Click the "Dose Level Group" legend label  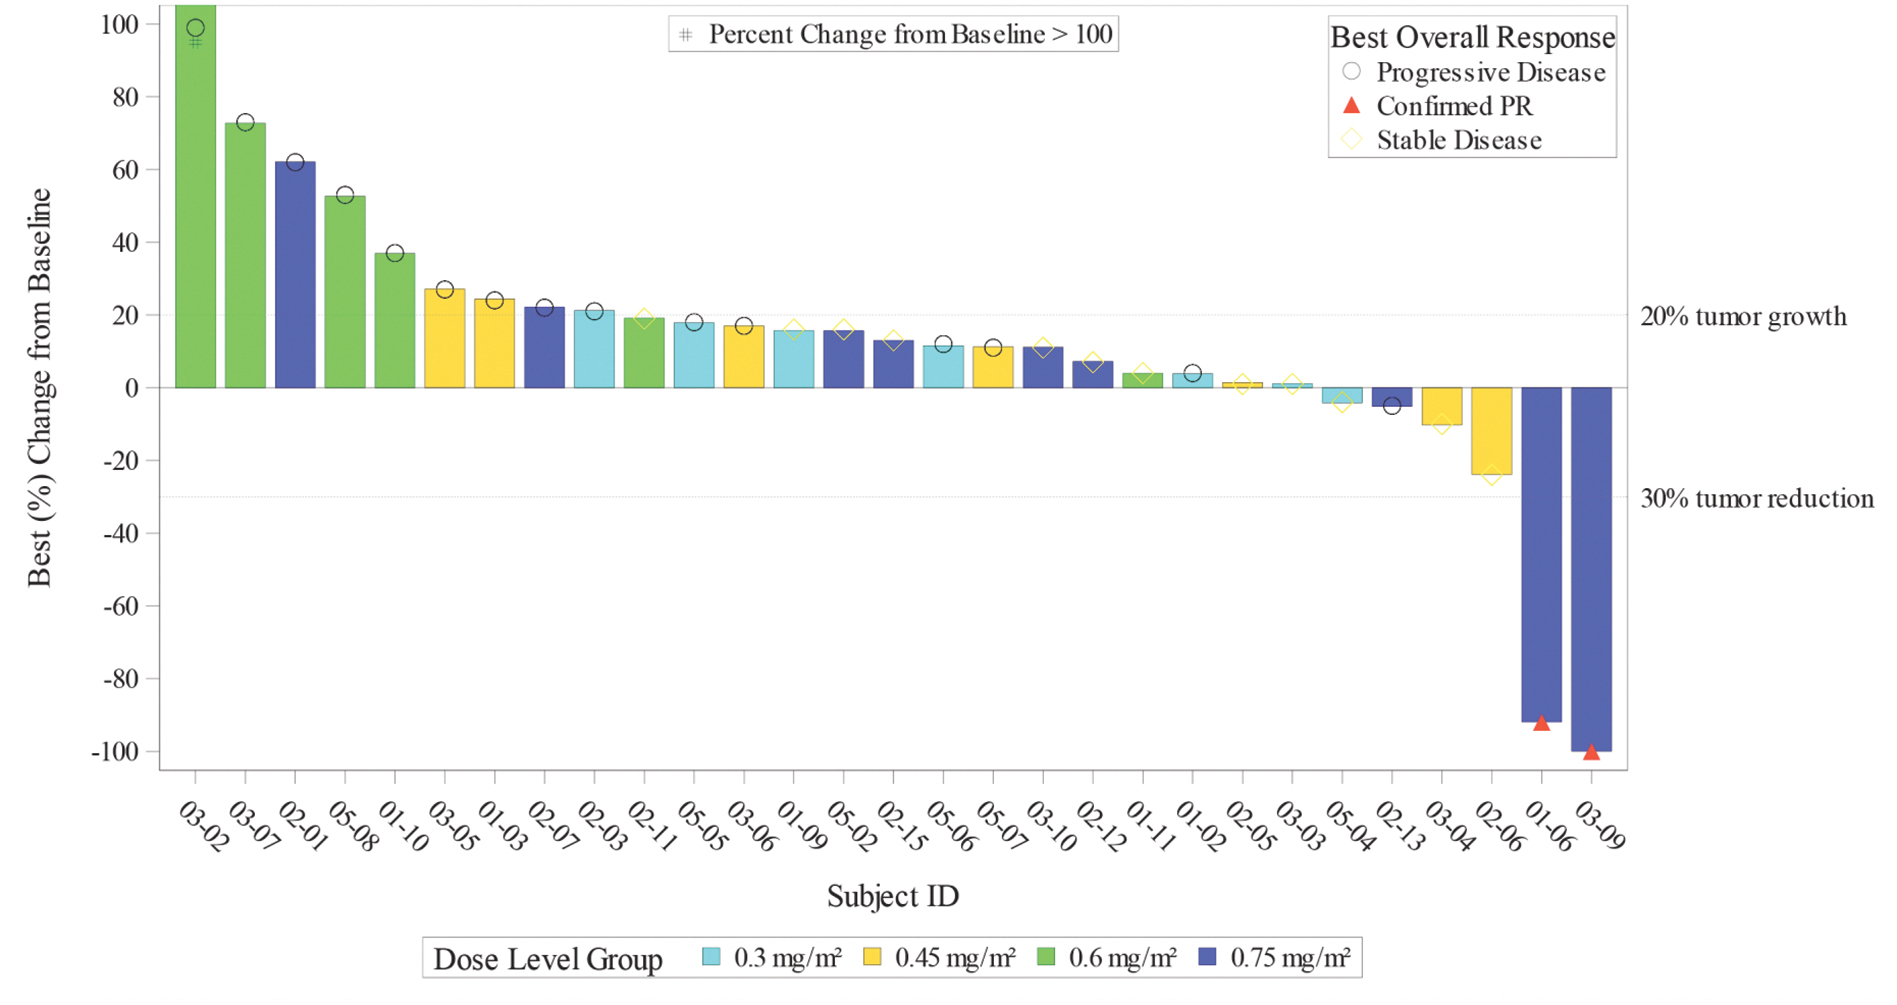pos(548,959)
